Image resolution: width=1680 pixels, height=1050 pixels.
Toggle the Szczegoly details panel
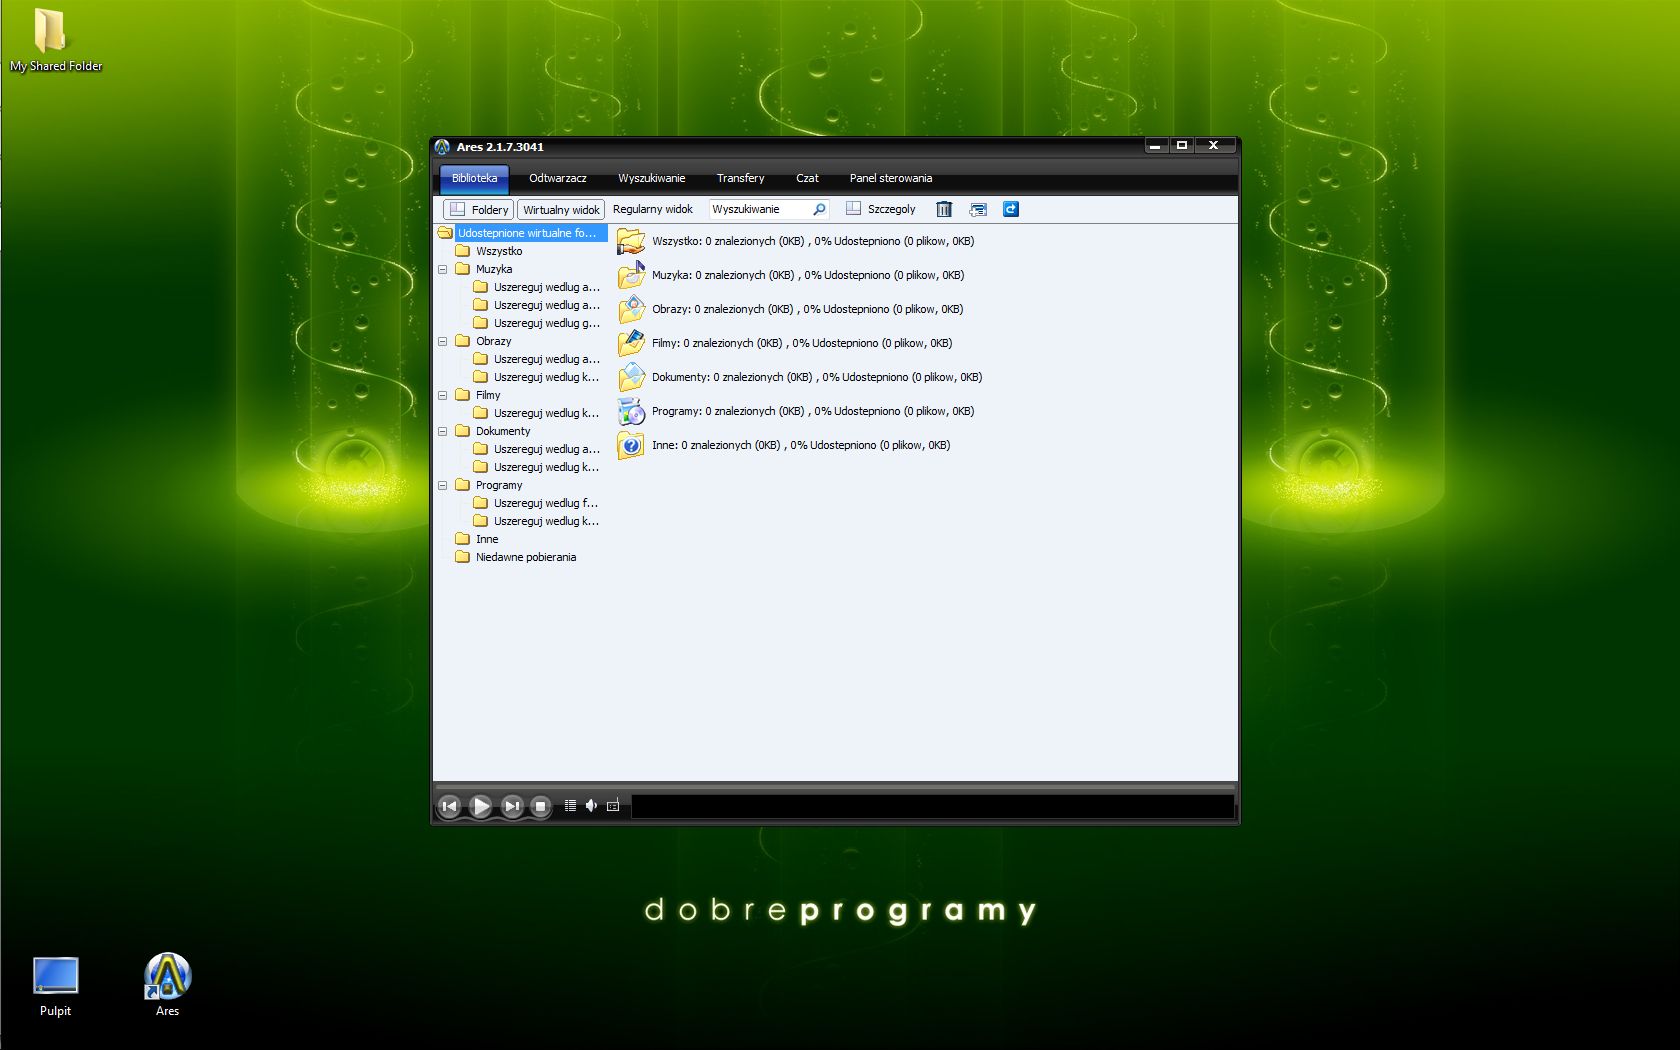[881, 210]
